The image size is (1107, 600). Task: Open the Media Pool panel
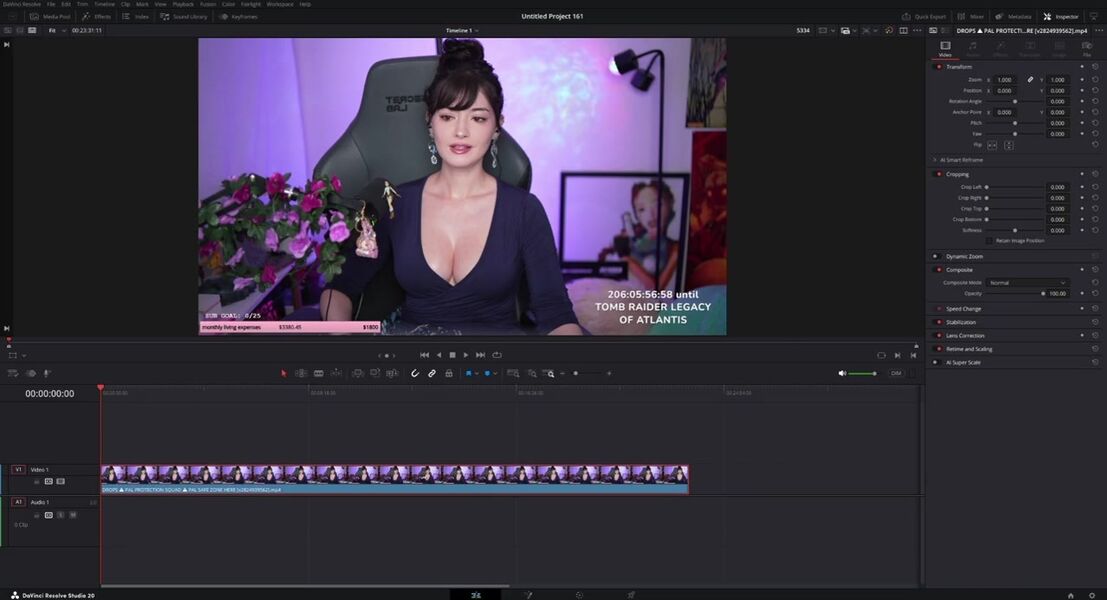(49, 16)
